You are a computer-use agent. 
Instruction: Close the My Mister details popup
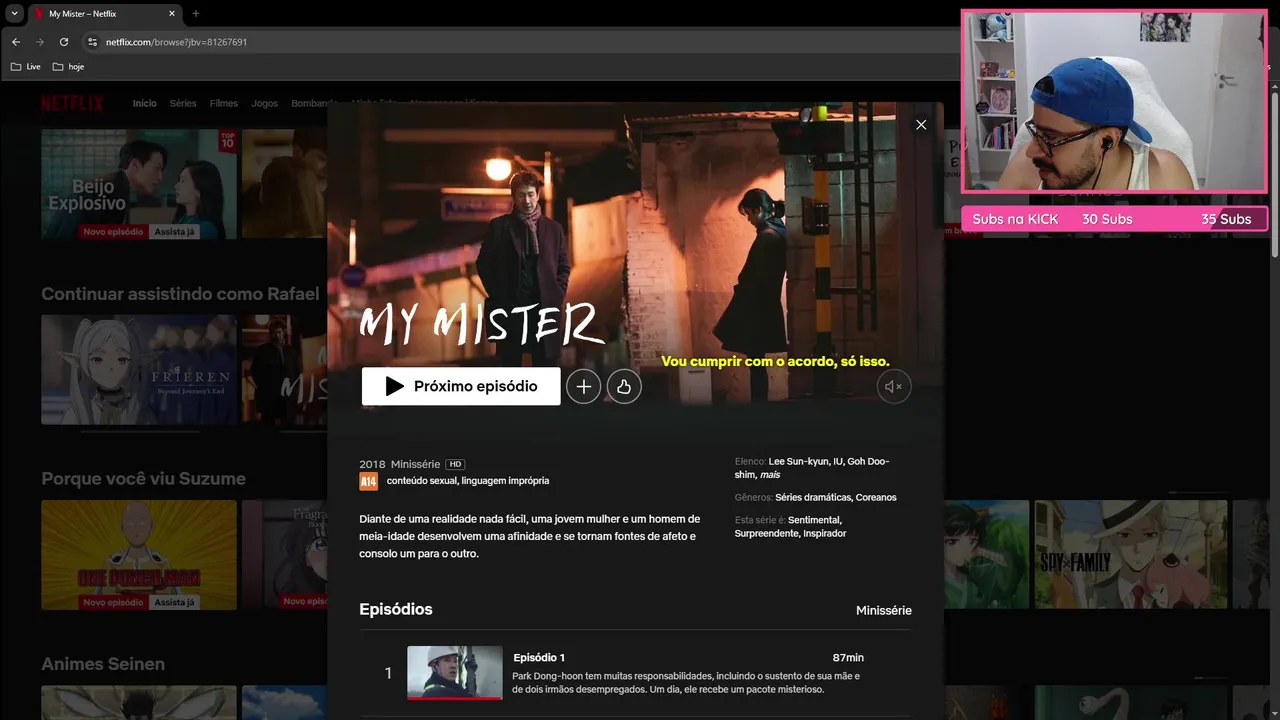pyautogui.click(x=921, y=125)
